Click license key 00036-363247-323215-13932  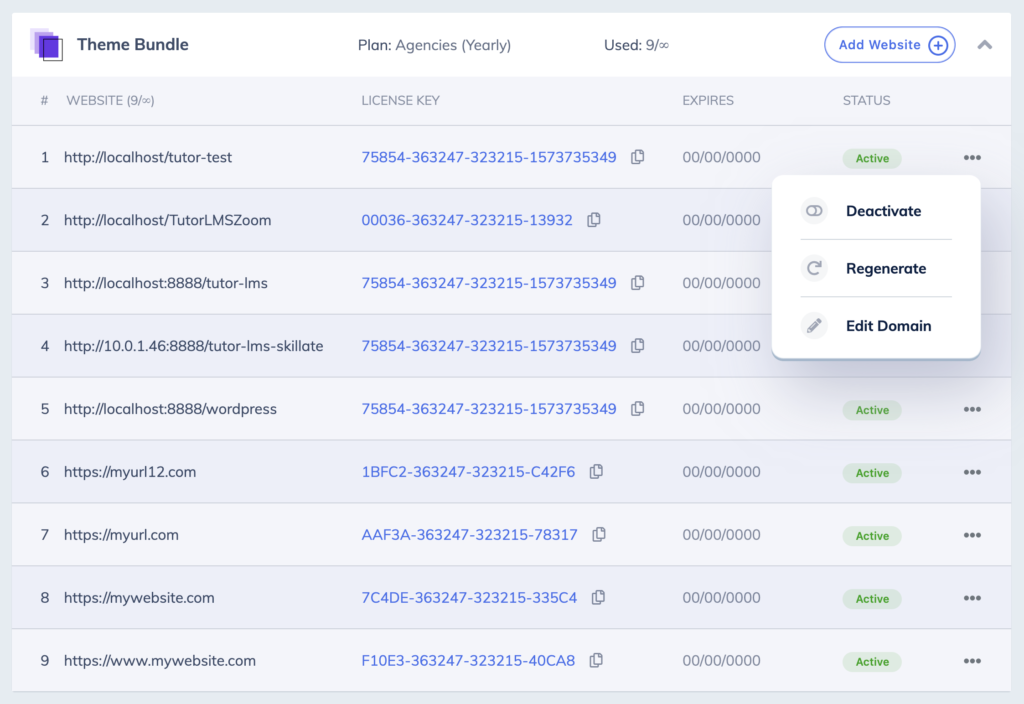[x=467, y=220]
